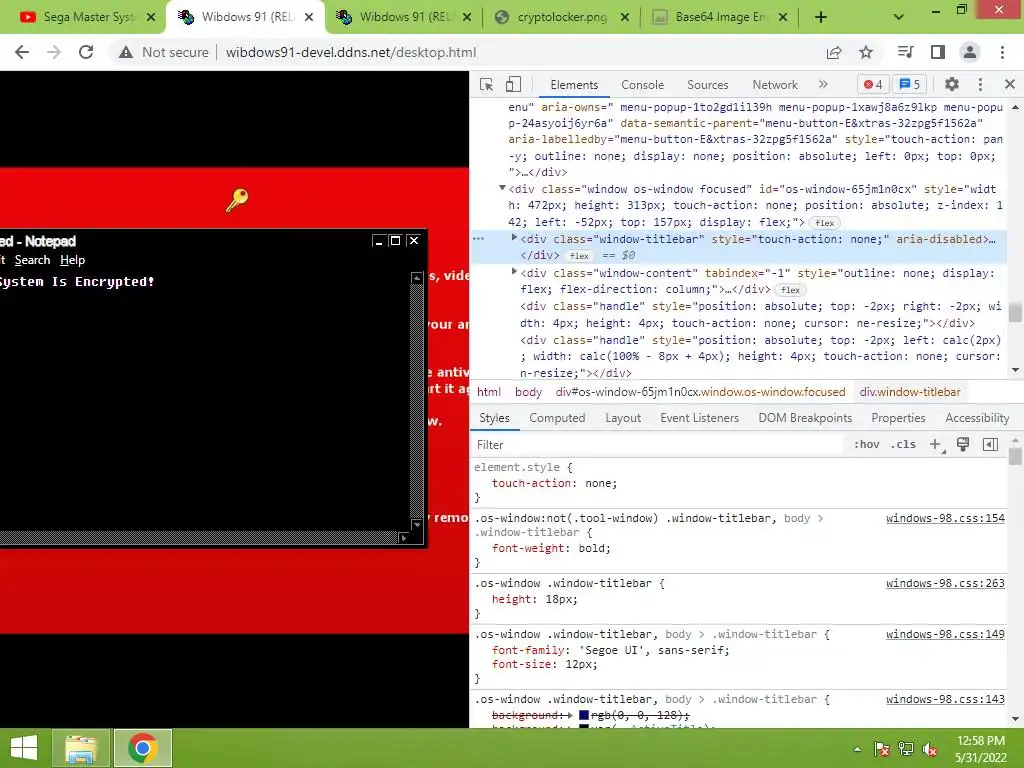
Task: Toggle the browser side panel icon
Action: (x=938, y=52)
